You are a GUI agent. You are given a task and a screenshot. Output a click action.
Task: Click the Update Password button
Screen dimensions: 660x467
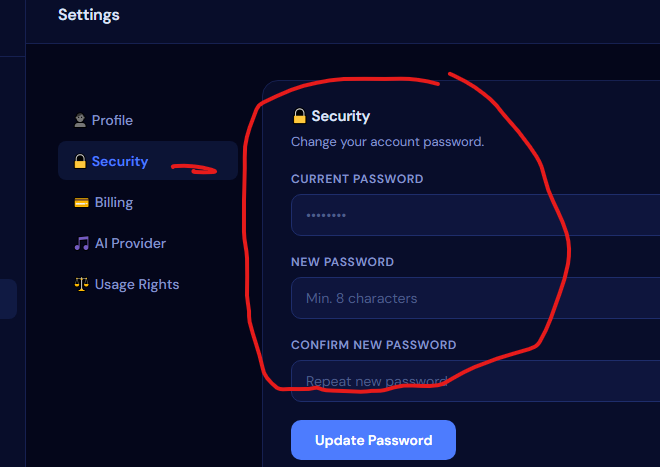[x=373, y=440]
